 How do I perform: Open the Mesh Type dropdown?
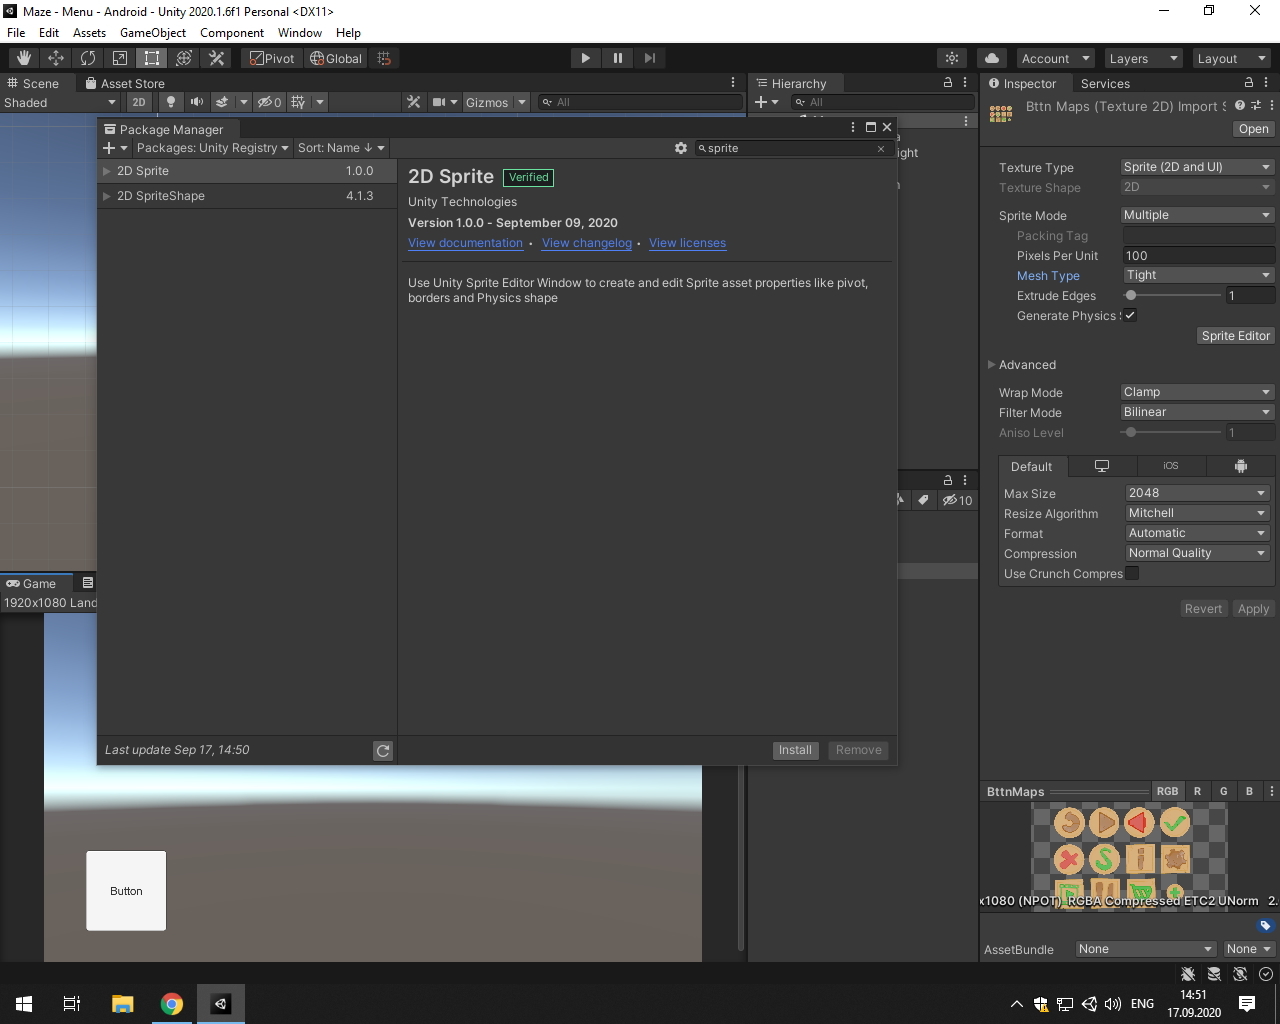[x=1197, y=275]
